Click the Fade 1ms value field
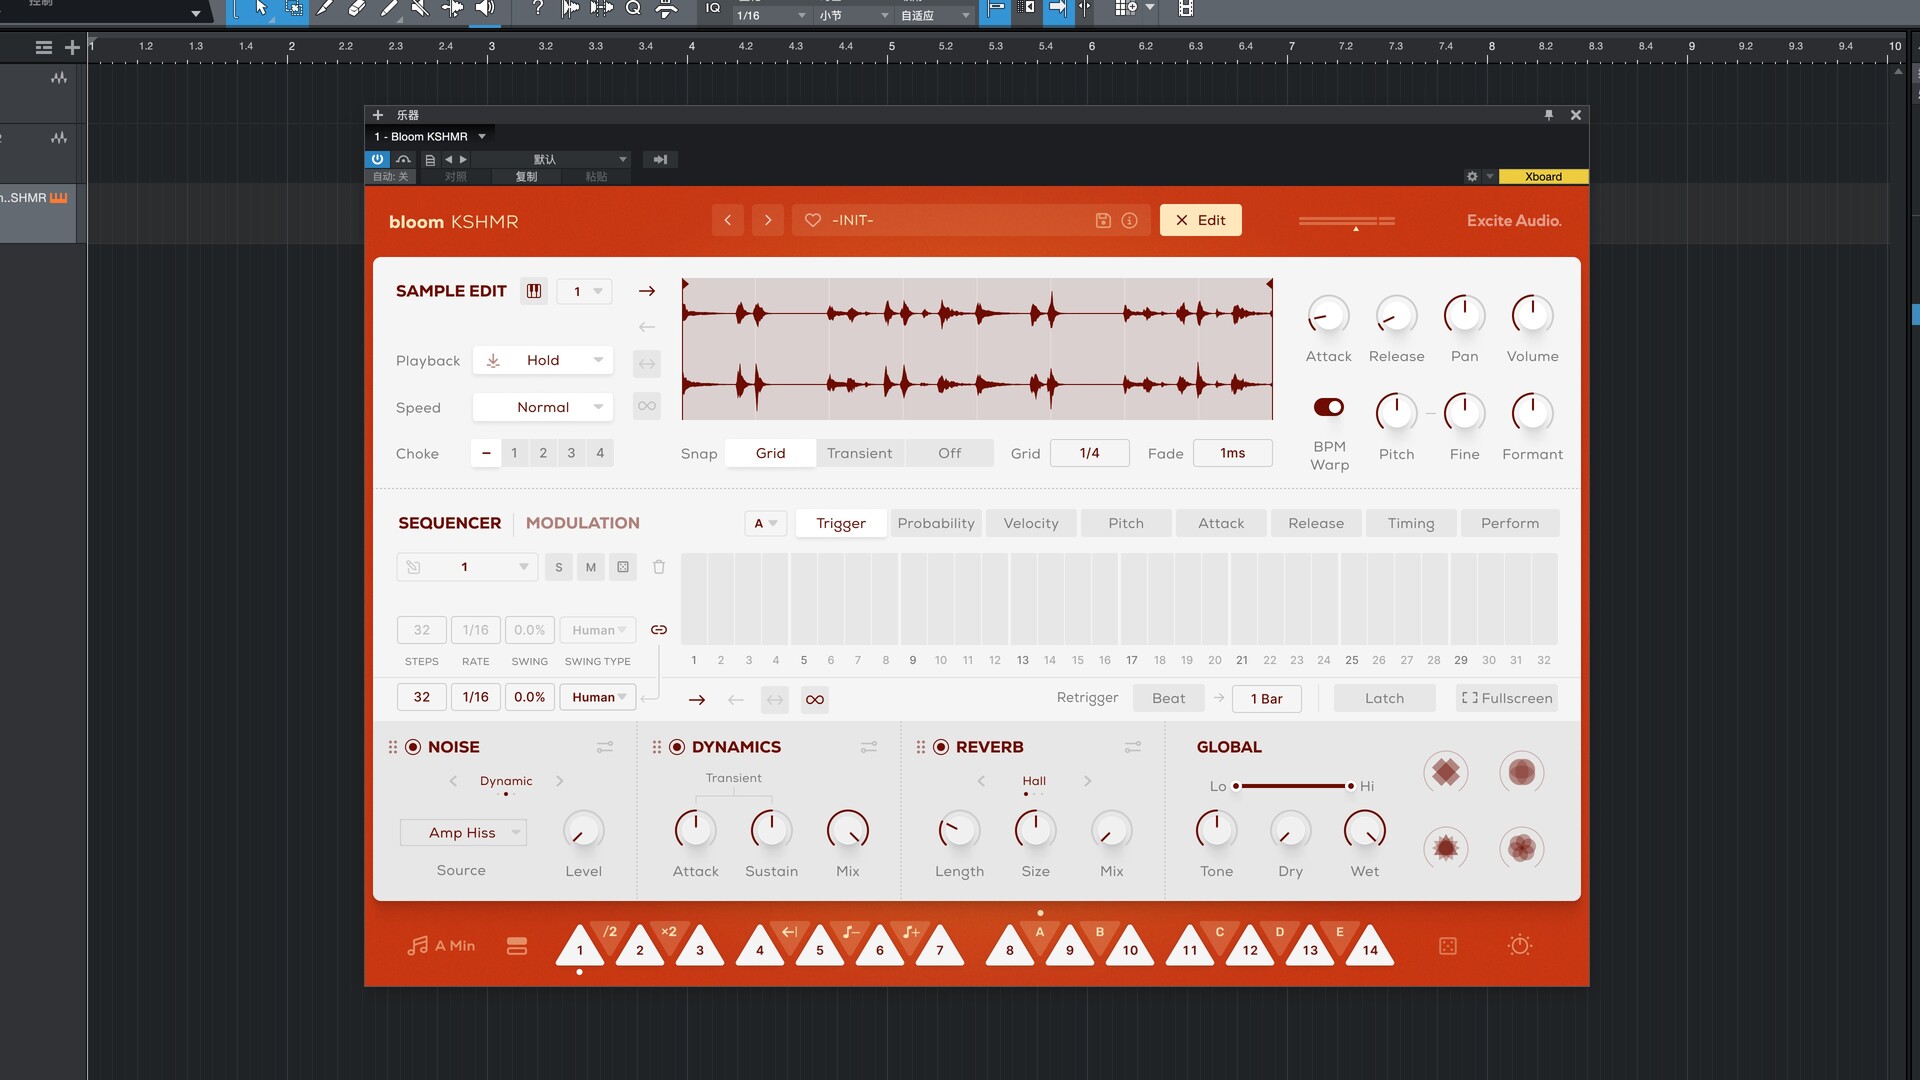1920x1080 pixels. [x=1233, y=453]
